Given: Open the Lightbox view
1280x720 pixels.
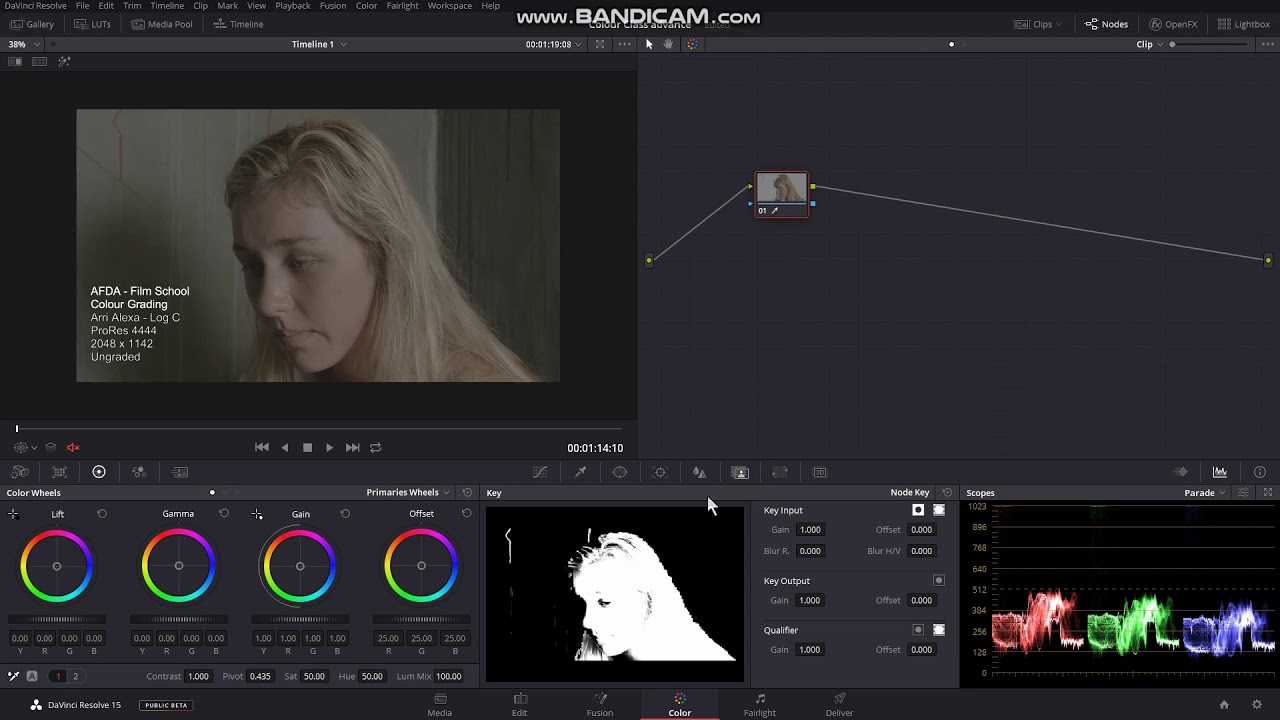Looking at the screenshot, I should 1244,24.
